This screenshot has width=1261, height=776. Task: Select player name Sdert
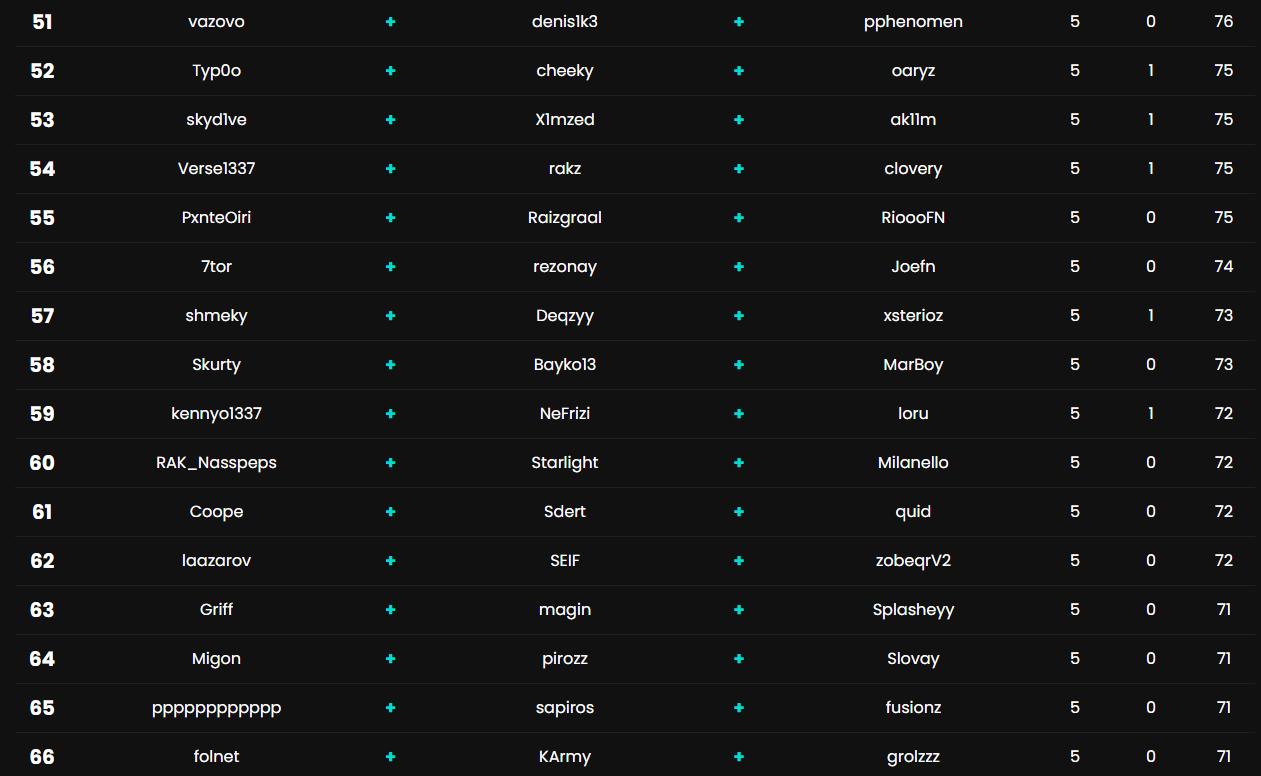[x=565, y=512]
